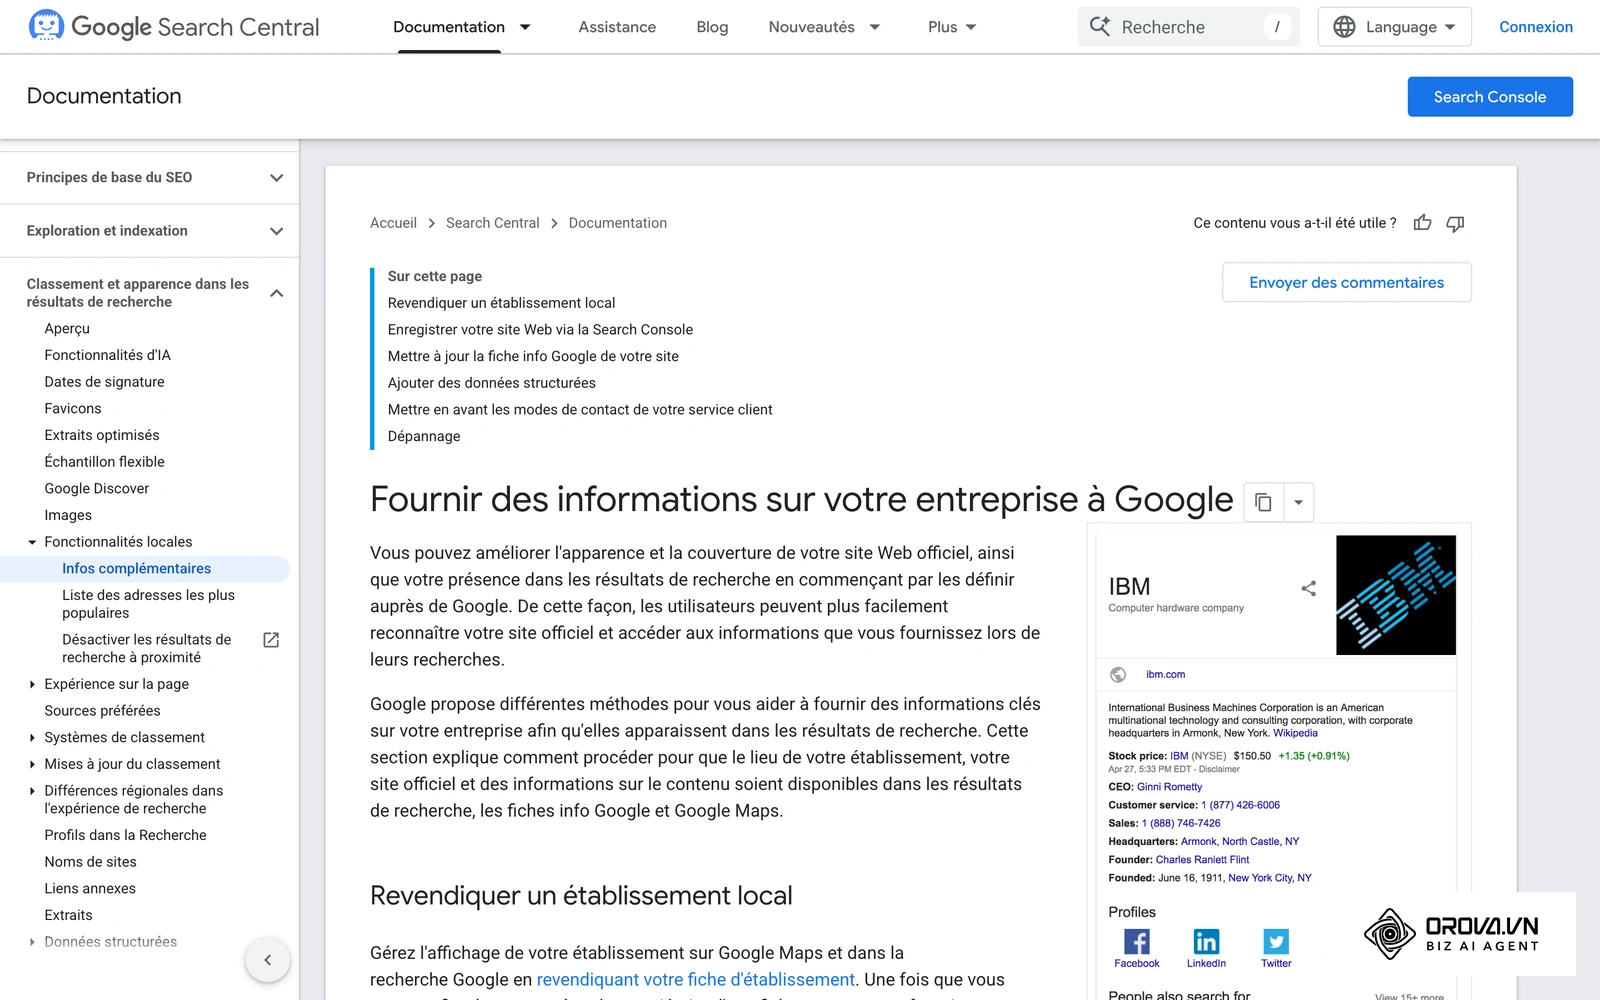Click the Twitter profile icon
The image size is (1600, 1000).
[1276, 941]
